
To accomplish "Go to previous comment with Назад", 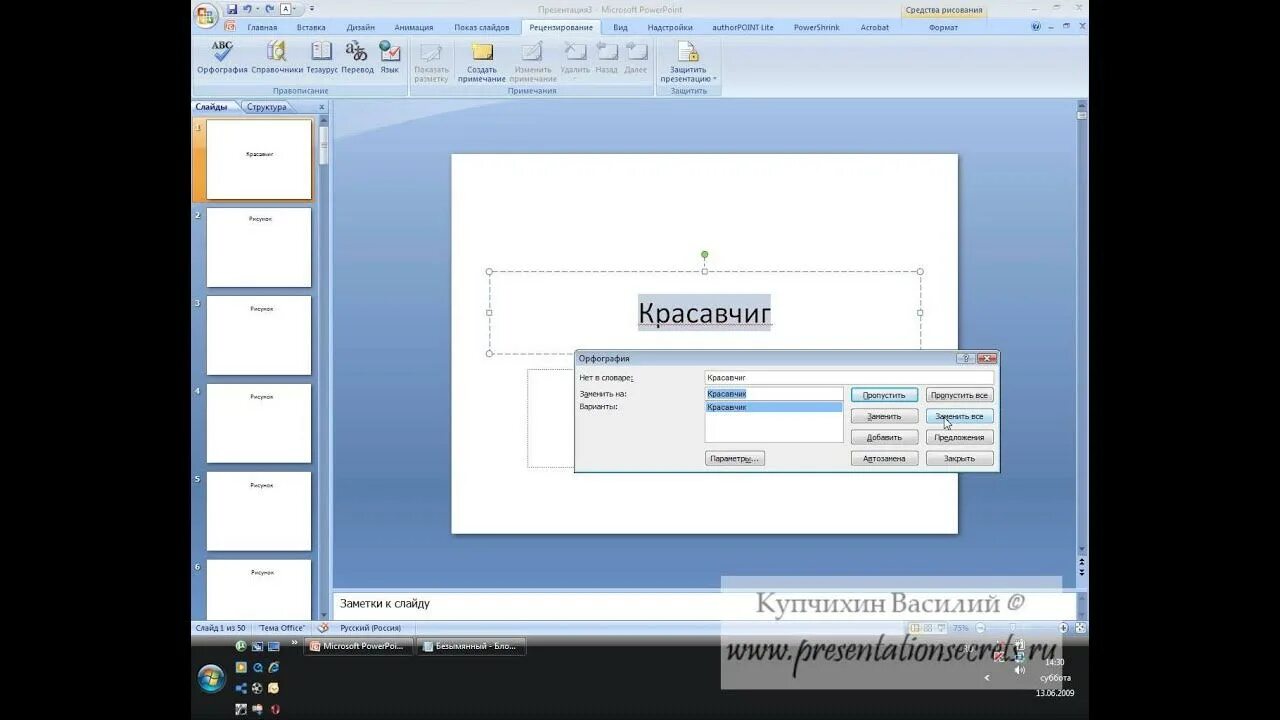I will [606, 58].
